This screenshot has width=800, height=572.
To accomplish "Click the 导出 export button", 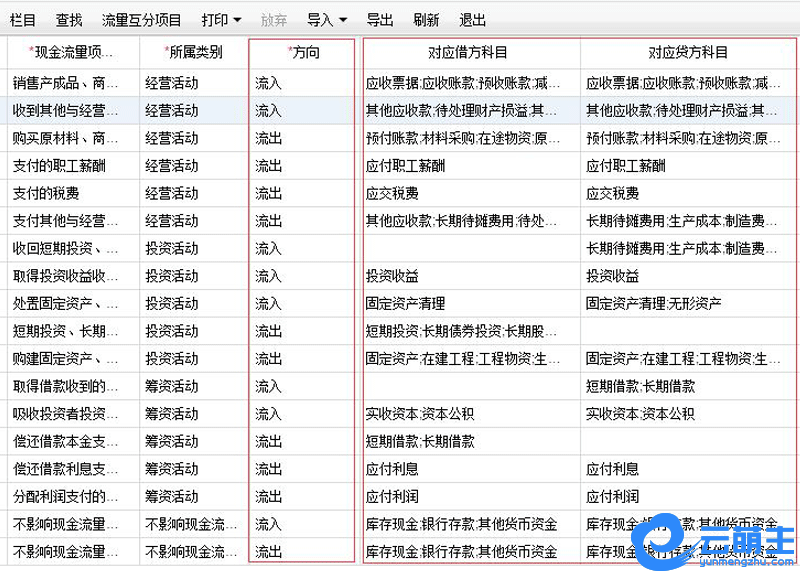I will [x=380, y=20].
